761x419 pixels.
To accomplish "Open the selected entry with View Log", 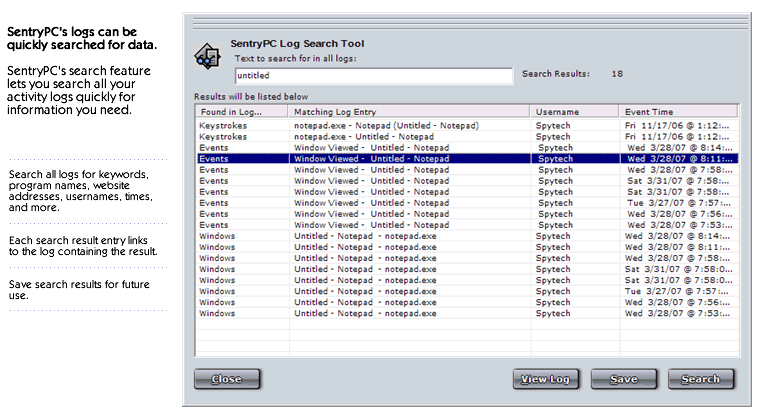I will click(546, 379).
